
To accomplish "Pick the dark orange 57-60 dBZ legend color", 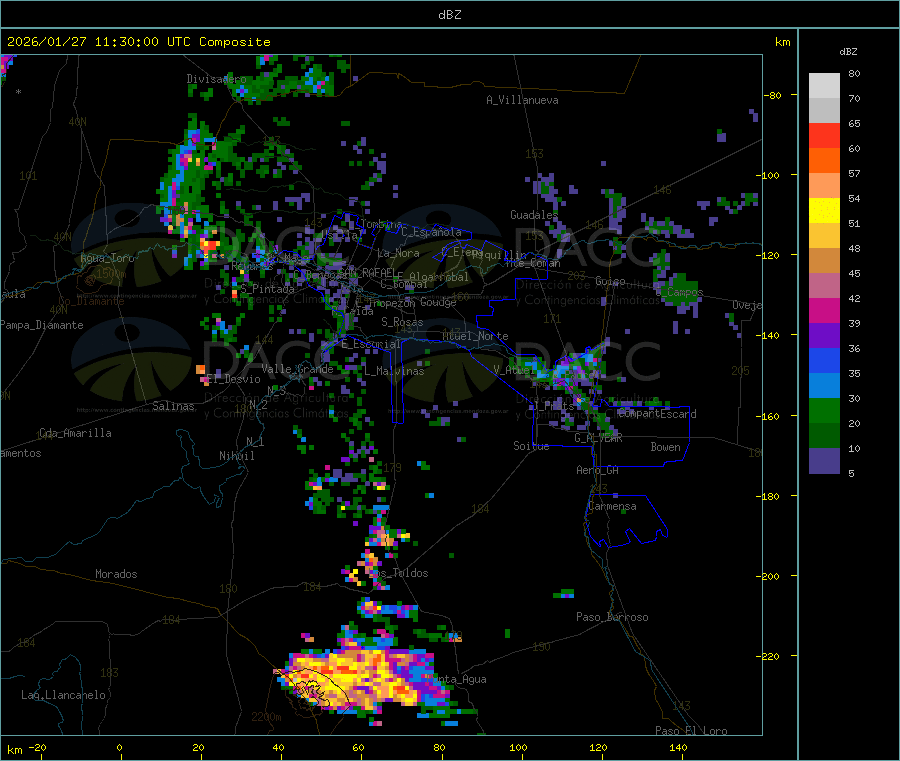I will [824, 161].
